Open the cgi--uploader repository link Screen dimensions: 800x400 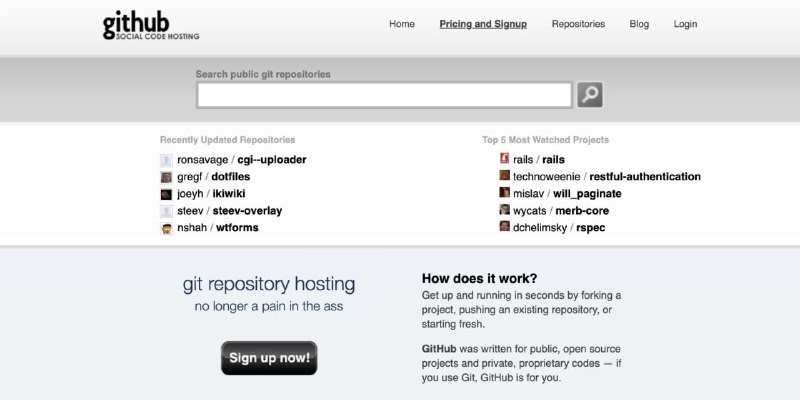point(272,160)
